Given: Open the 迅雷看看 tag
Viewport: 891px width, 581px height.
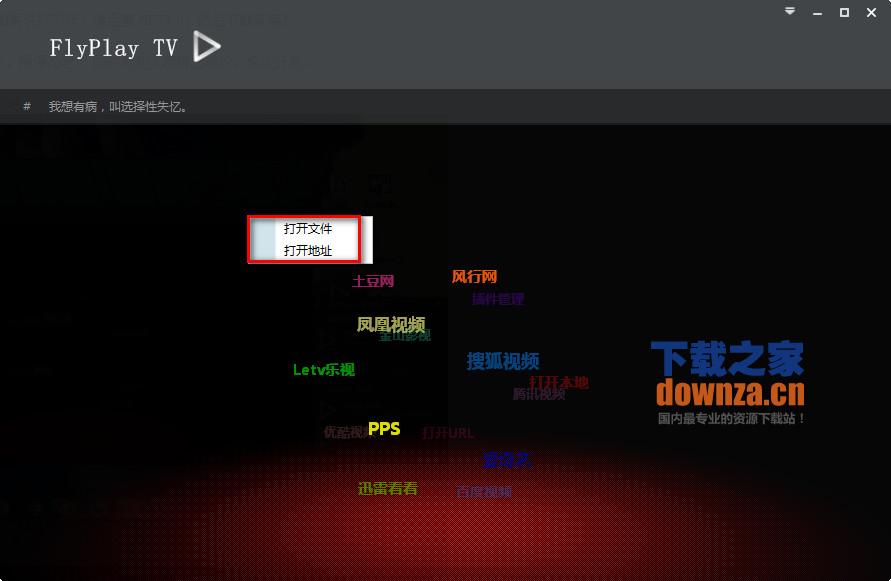Looking at the screenshot, I should 388,488.
